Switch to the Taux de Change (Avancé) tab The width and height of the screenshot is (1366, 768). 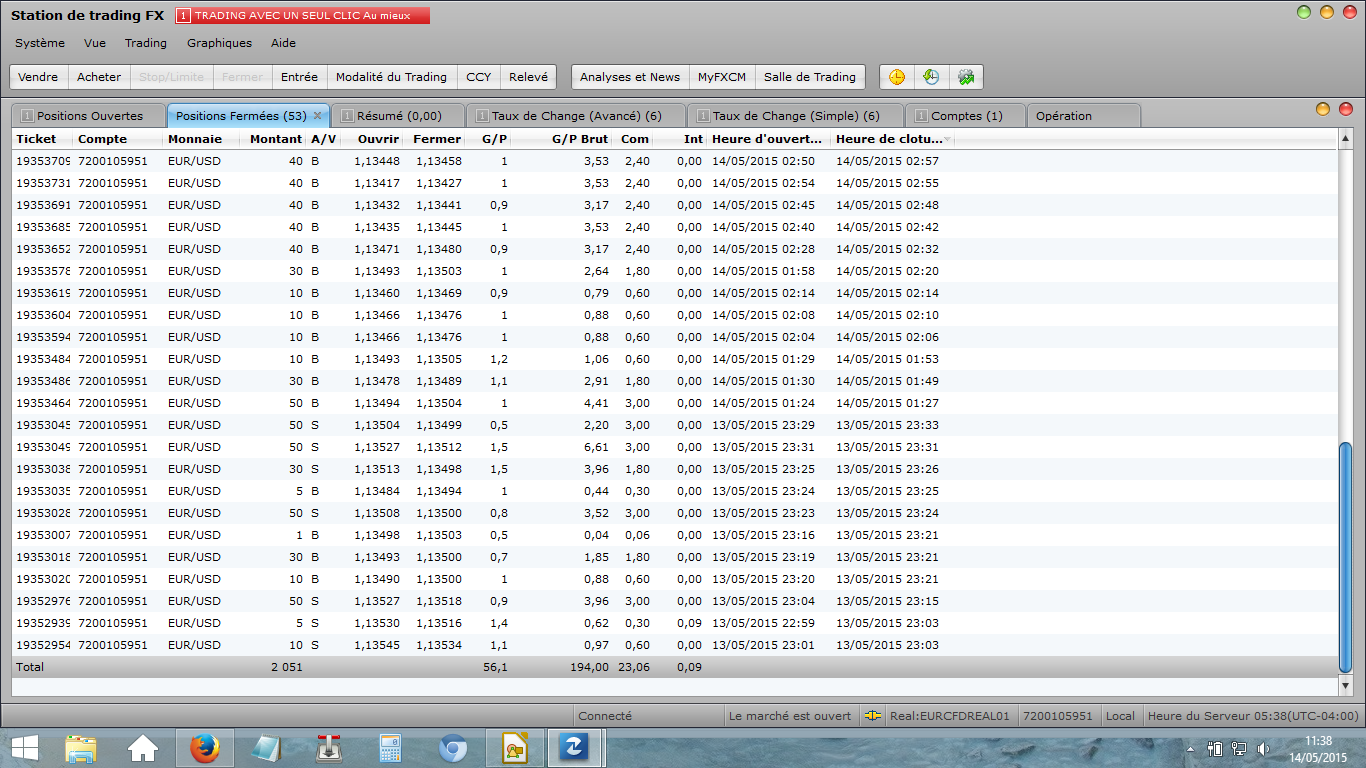(x=576, y=116)
